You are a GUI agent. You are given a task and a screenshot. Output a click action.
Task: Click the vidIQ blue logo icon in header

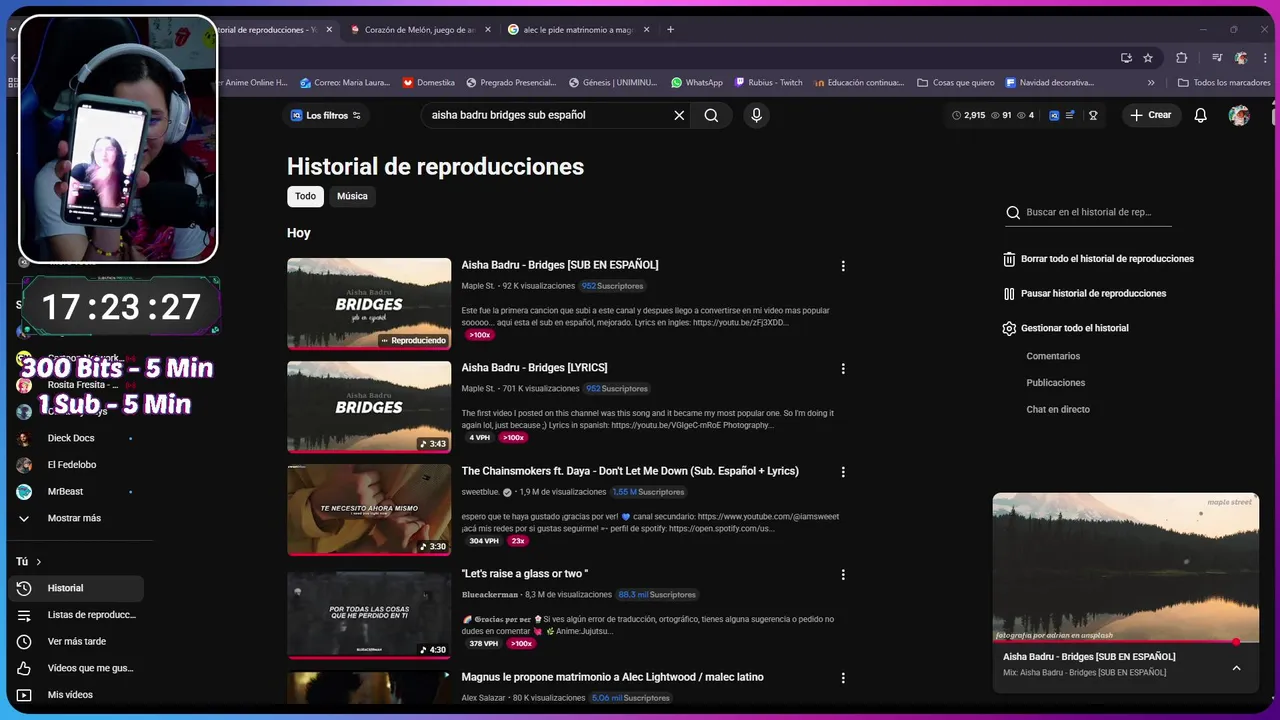(x=1054, y=115)
